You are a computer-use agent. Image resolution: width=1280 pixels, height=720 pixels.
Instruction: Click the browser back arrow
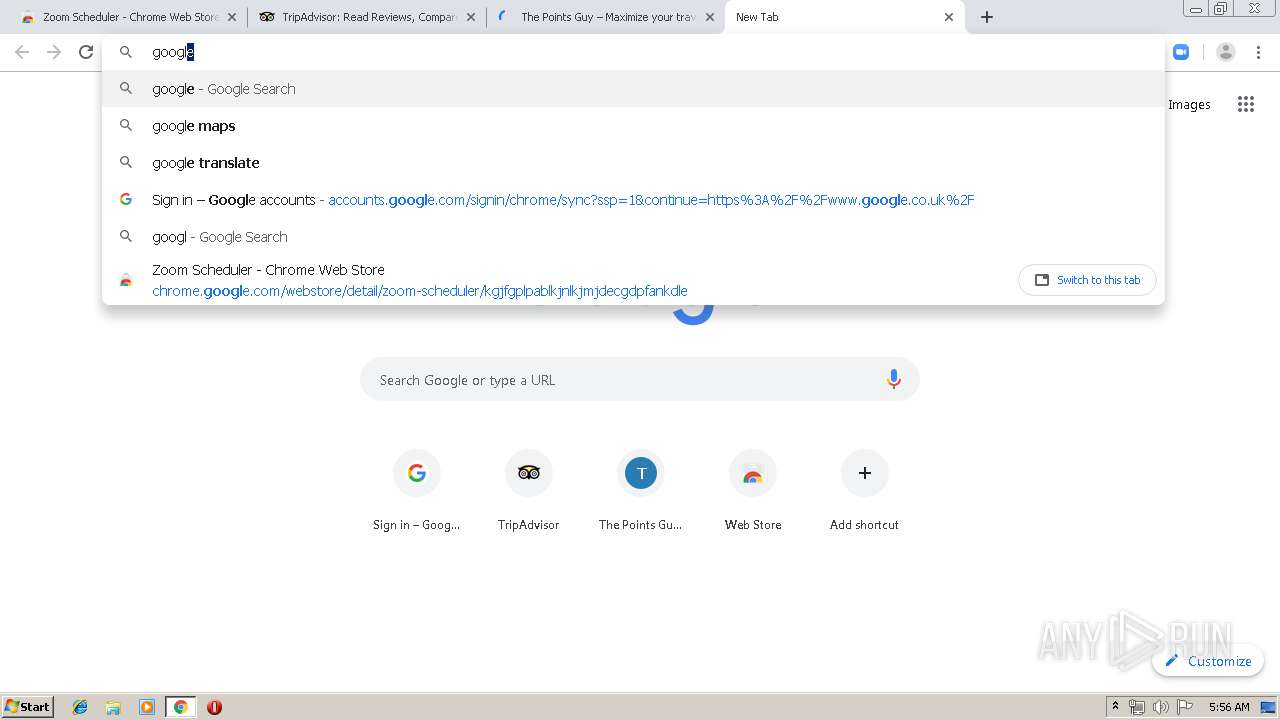[22, 52]
